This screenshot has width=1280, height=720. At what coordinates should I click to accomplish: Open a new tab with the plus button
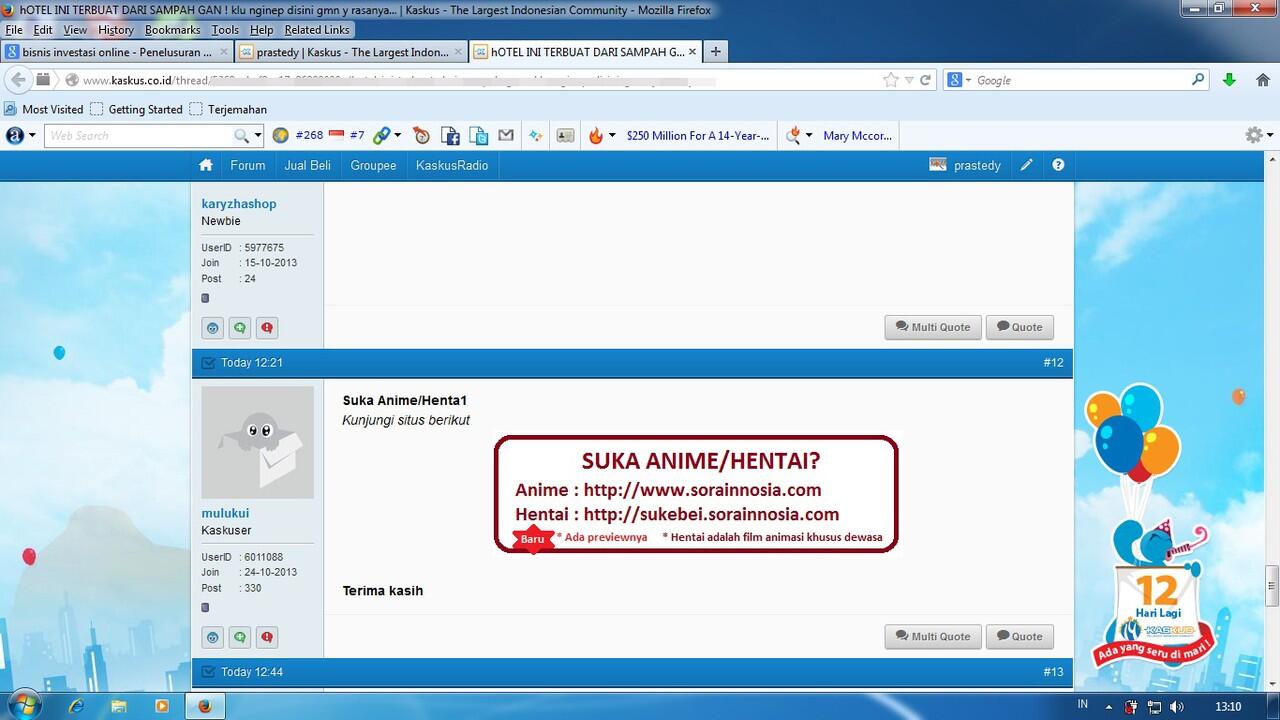715,52
